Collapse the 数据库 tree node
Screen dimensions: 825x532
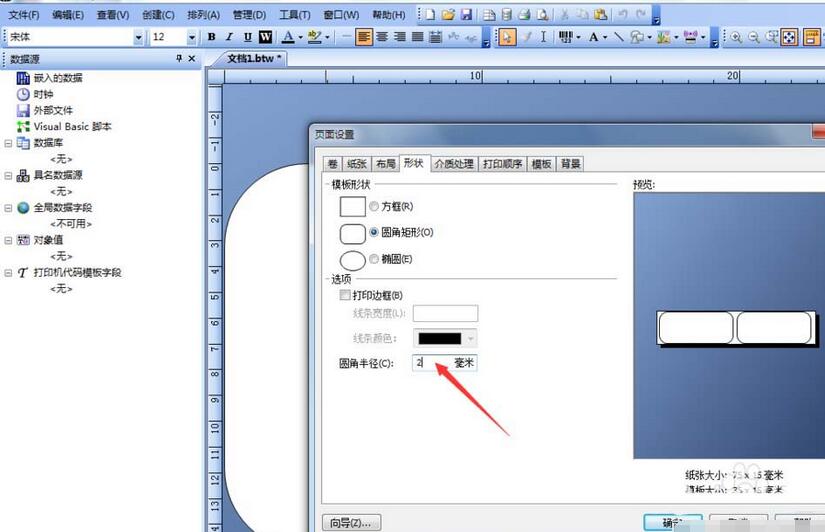click(9, 143)
